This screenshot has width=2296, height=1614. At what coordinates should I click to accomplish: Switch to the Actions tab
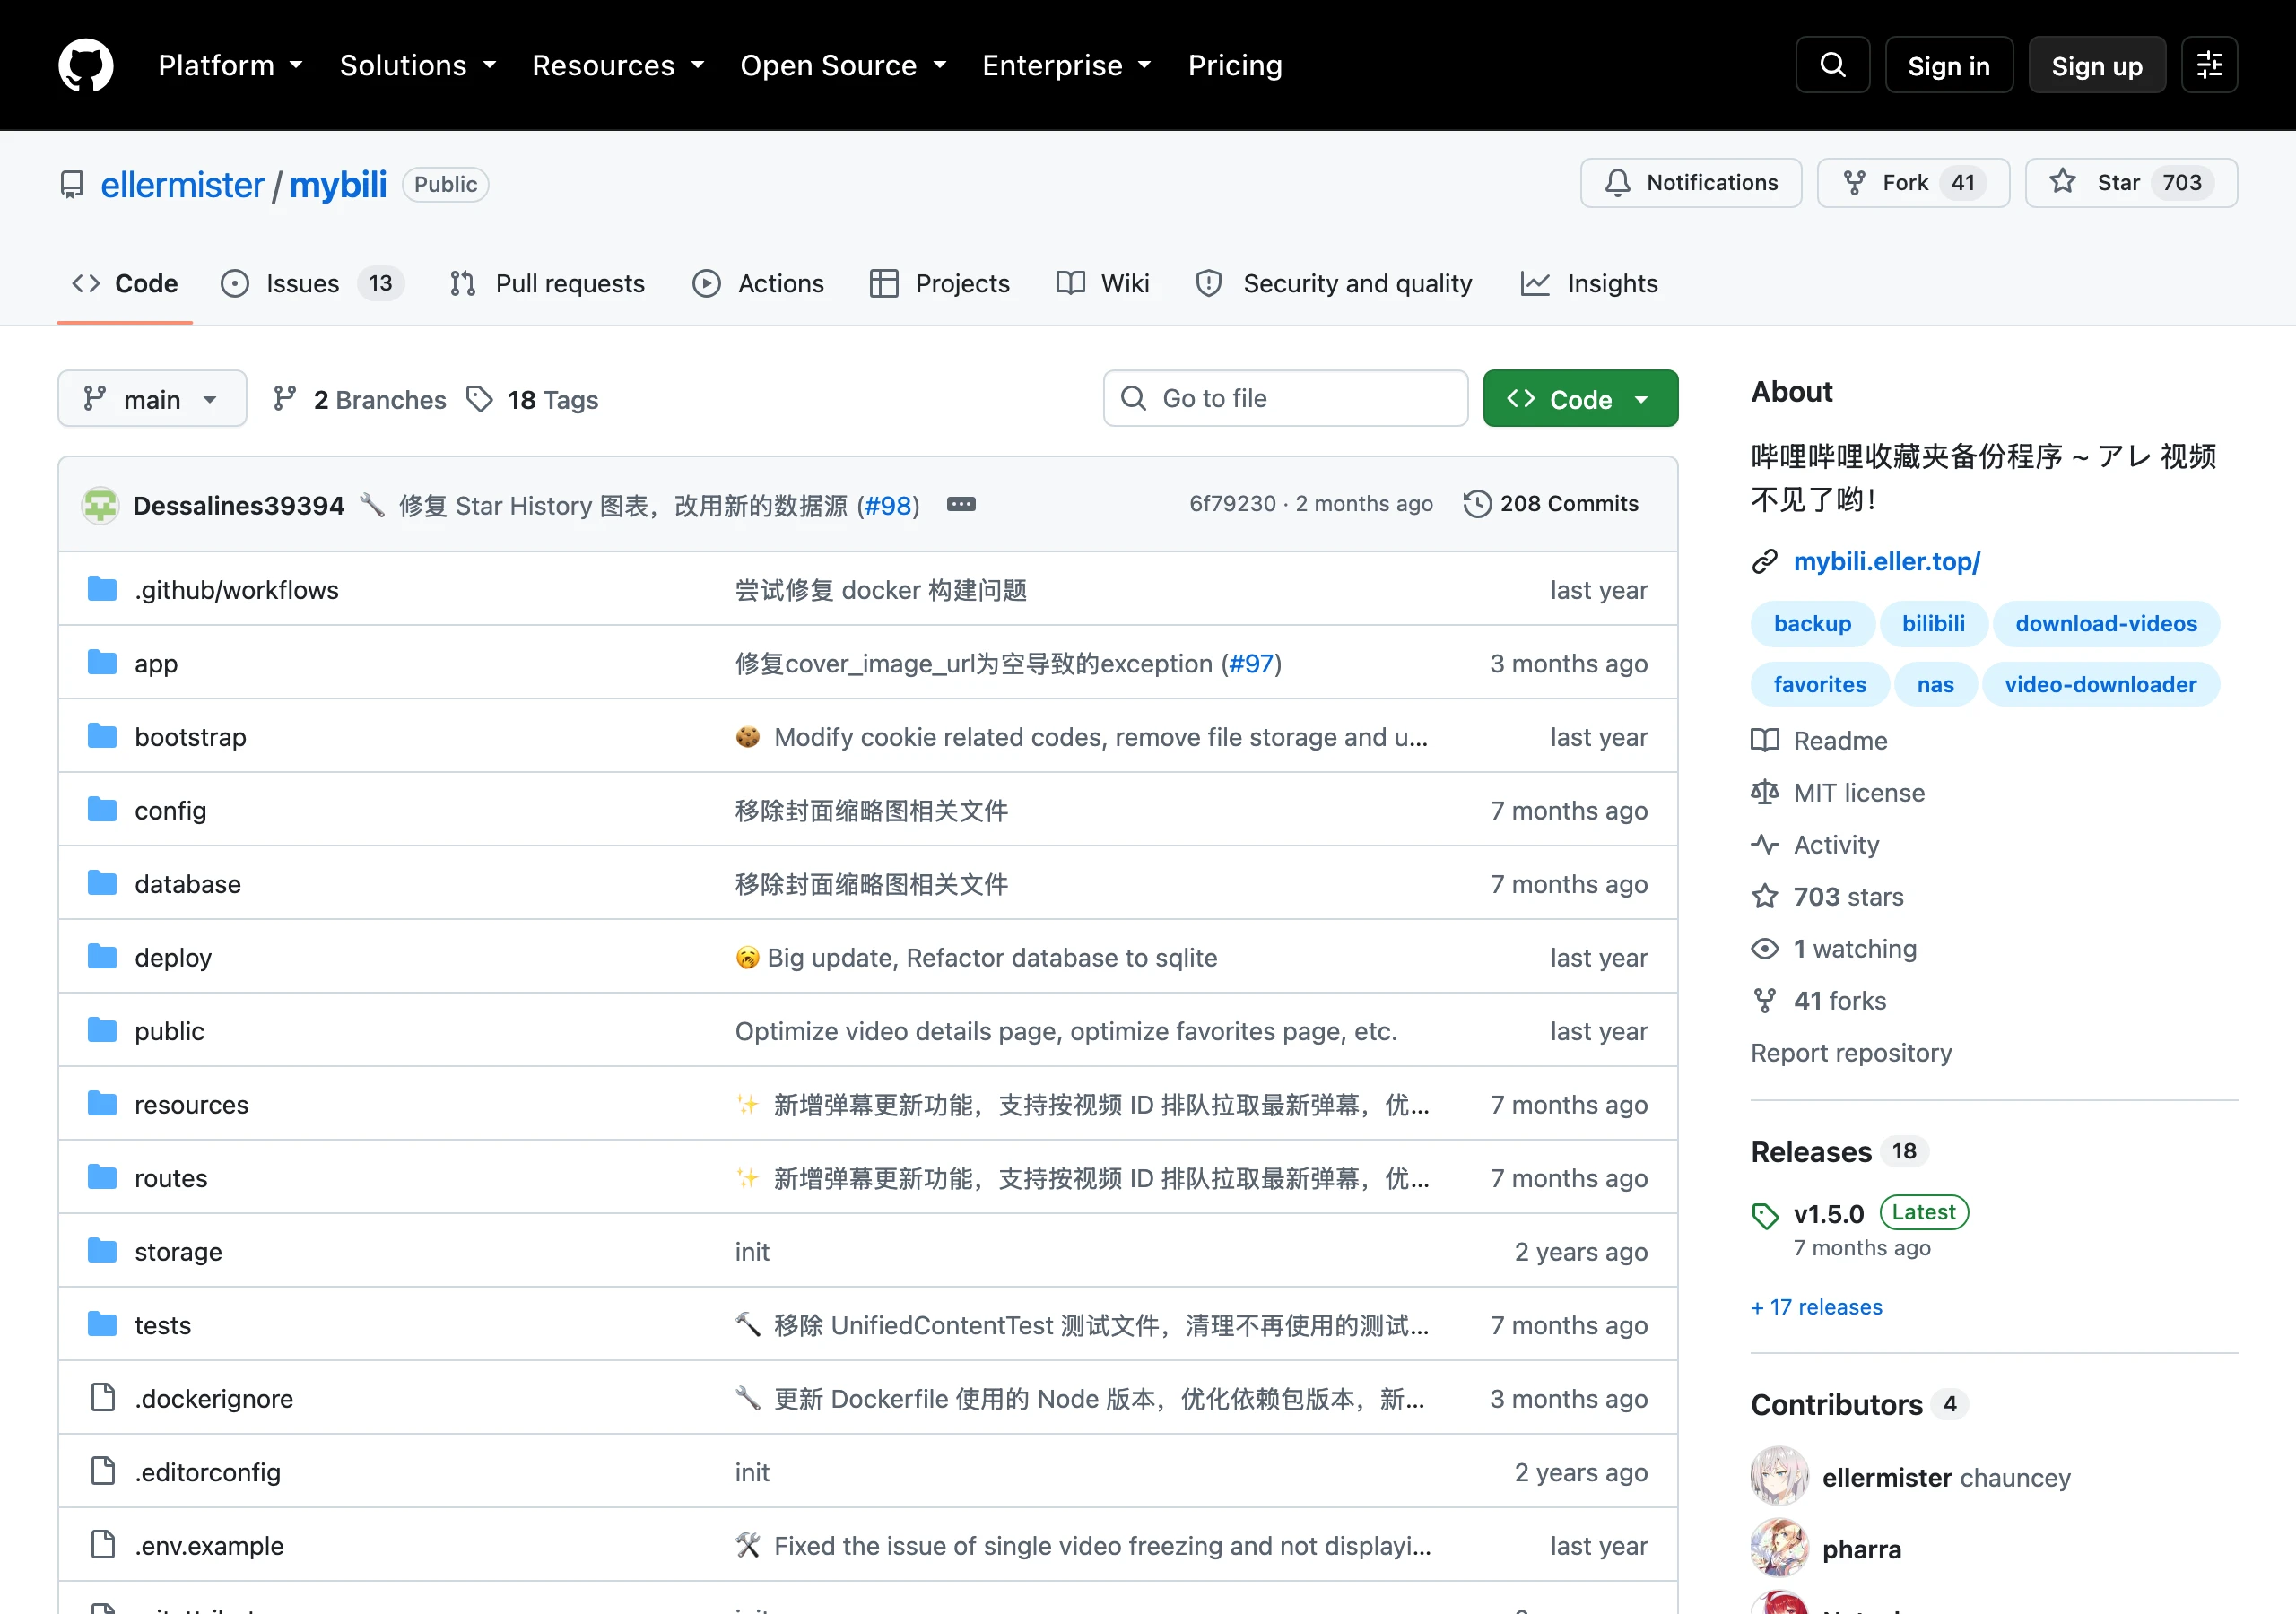pos(758,284)
